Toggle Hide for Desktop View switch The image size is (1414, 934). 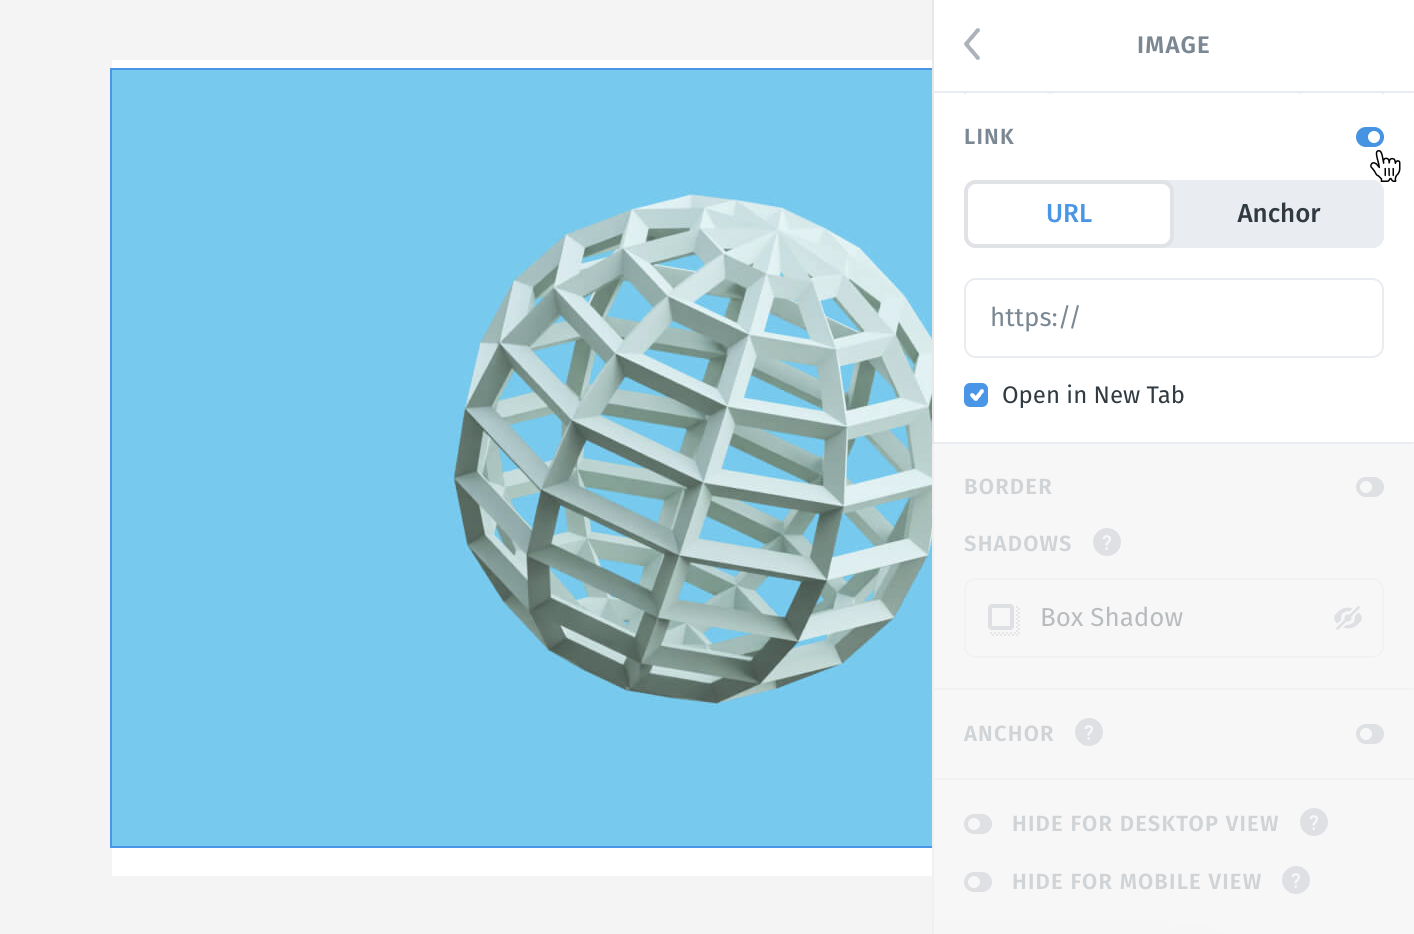tap(978, 824)
